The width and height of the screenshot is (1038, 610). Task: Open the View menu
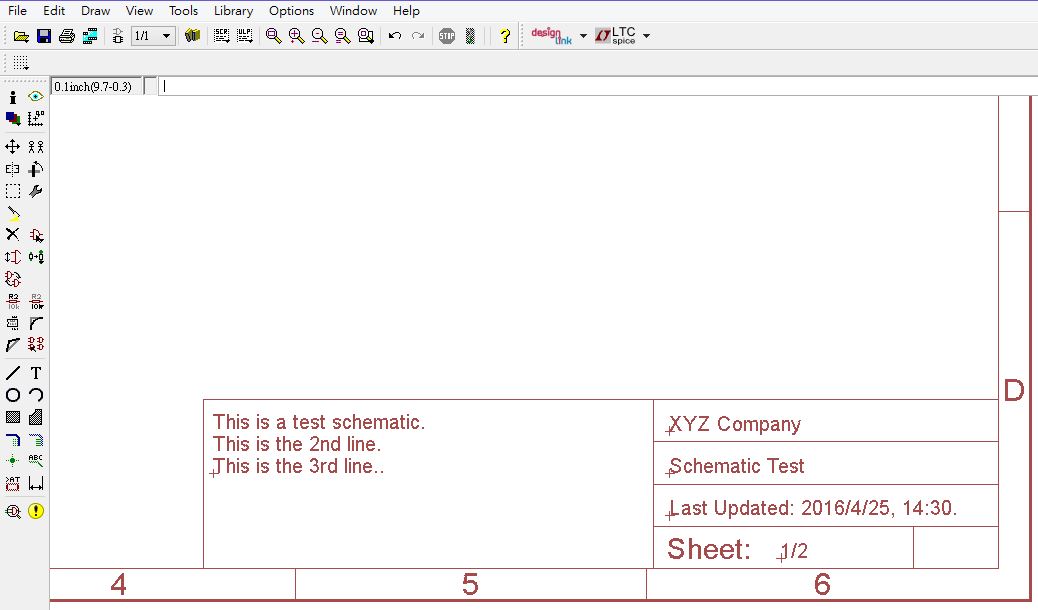pos(139,11)
